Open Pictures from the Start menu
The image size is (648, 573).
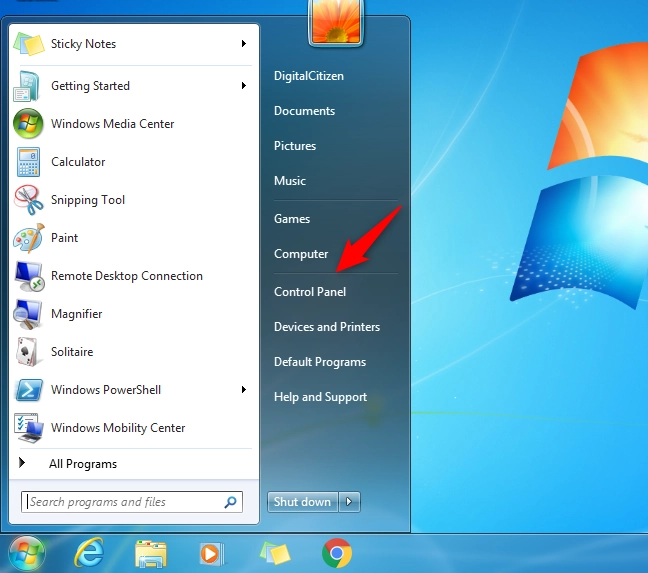295,146
